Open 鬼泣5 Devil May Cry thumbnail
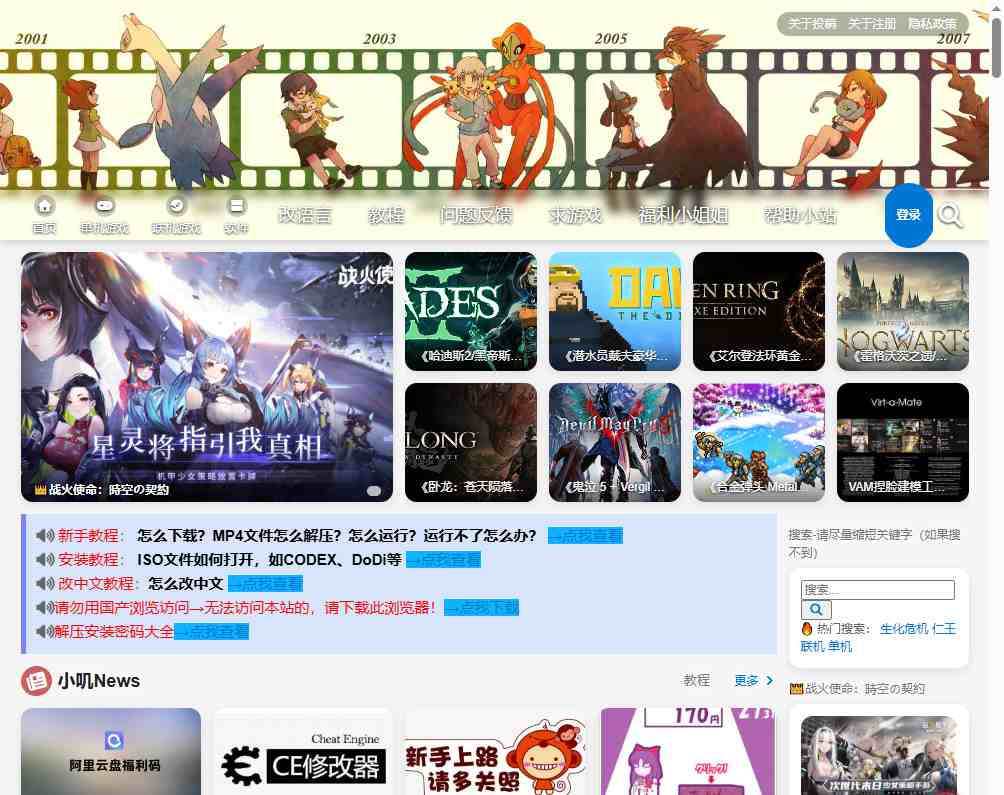 tap(615, 442)
